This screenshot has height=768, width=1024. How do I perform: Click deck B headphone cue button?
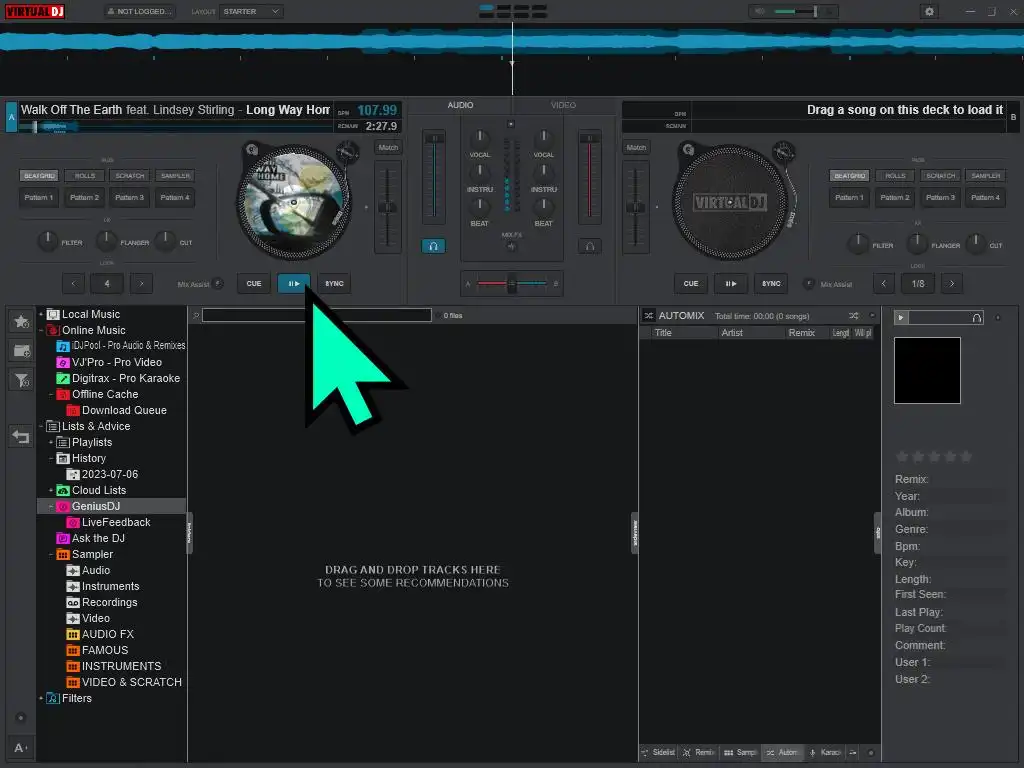pos(590,246)
